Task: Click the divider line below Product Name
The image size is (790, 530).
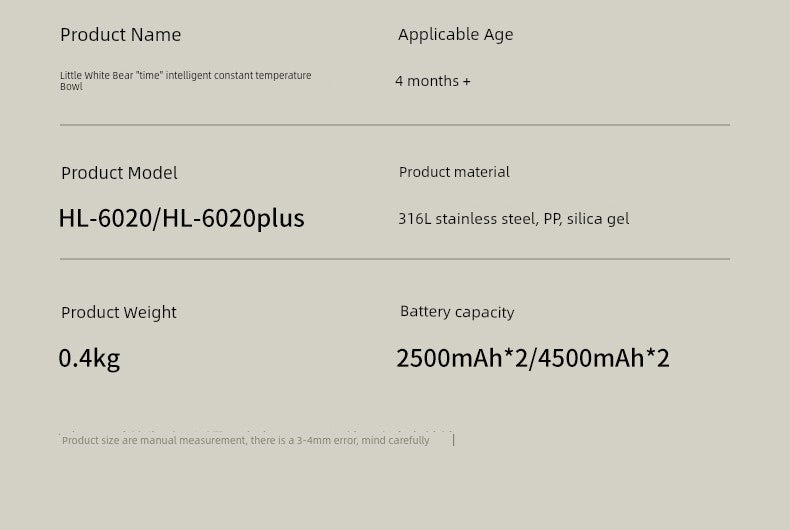Action: (x=394, y=124)
